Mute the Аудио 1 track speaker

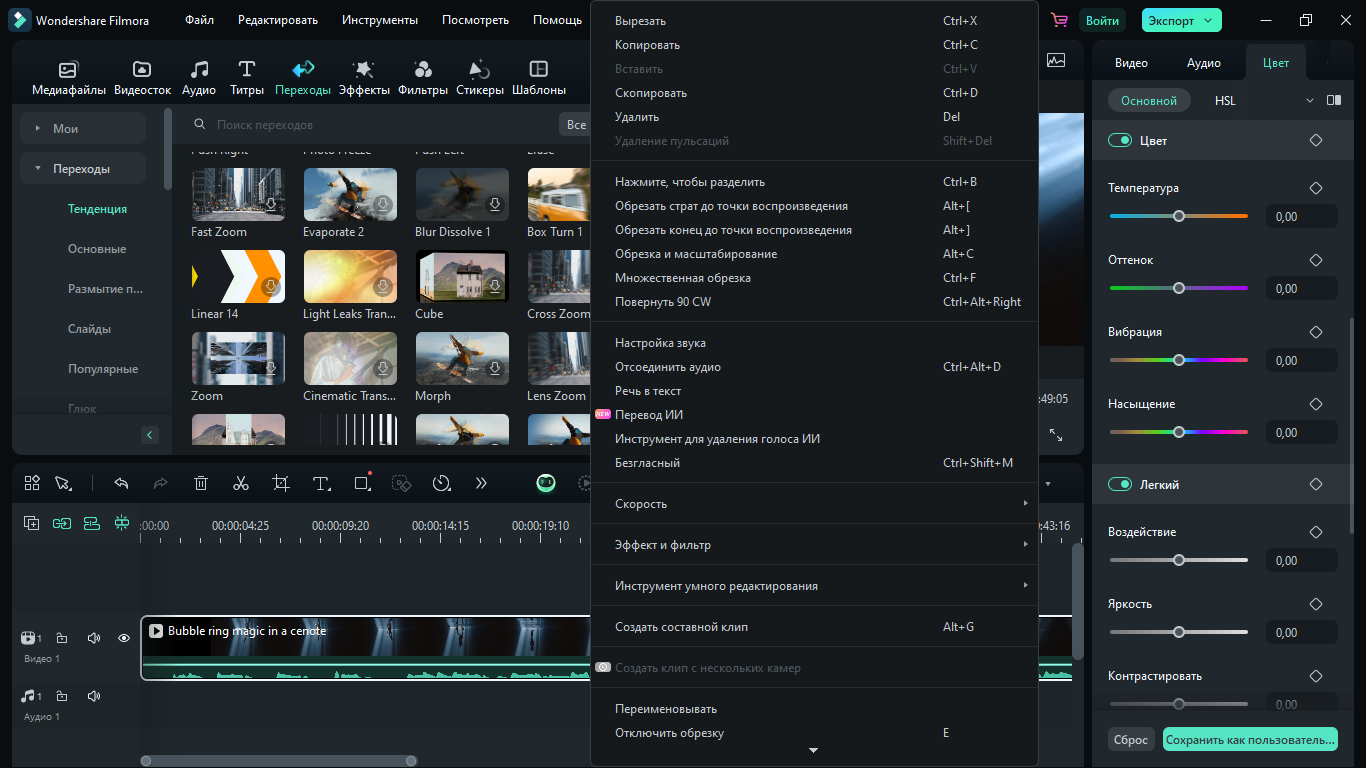pos(93,696)
